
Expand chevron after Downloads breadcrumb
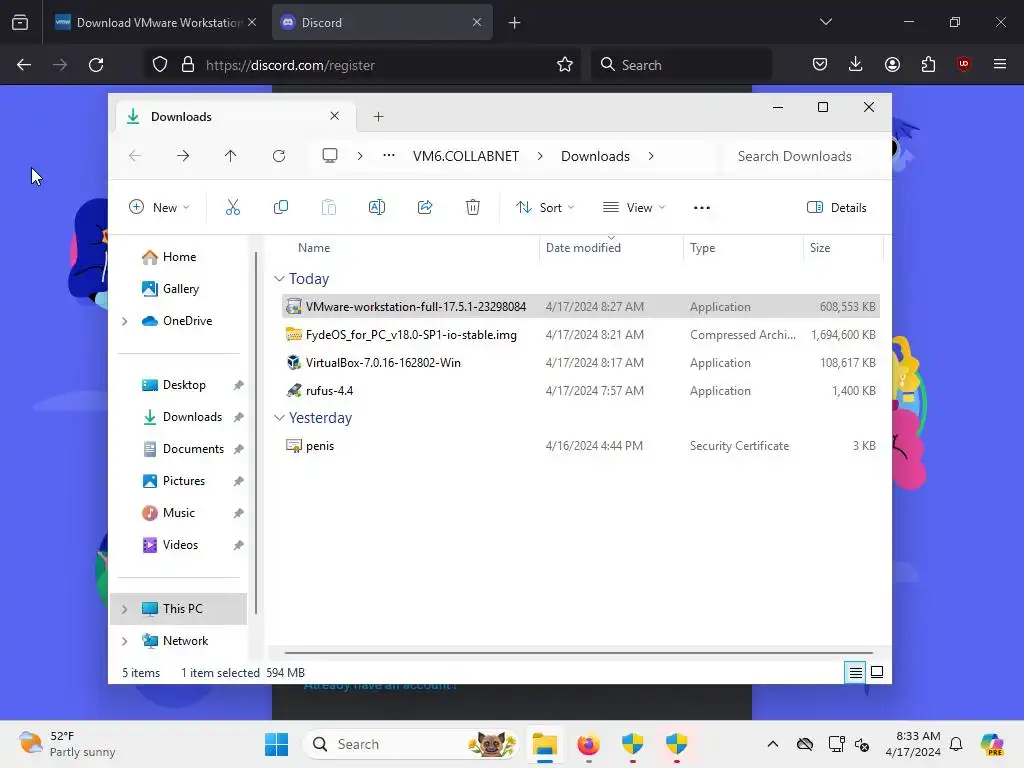(x=650, y=156)
